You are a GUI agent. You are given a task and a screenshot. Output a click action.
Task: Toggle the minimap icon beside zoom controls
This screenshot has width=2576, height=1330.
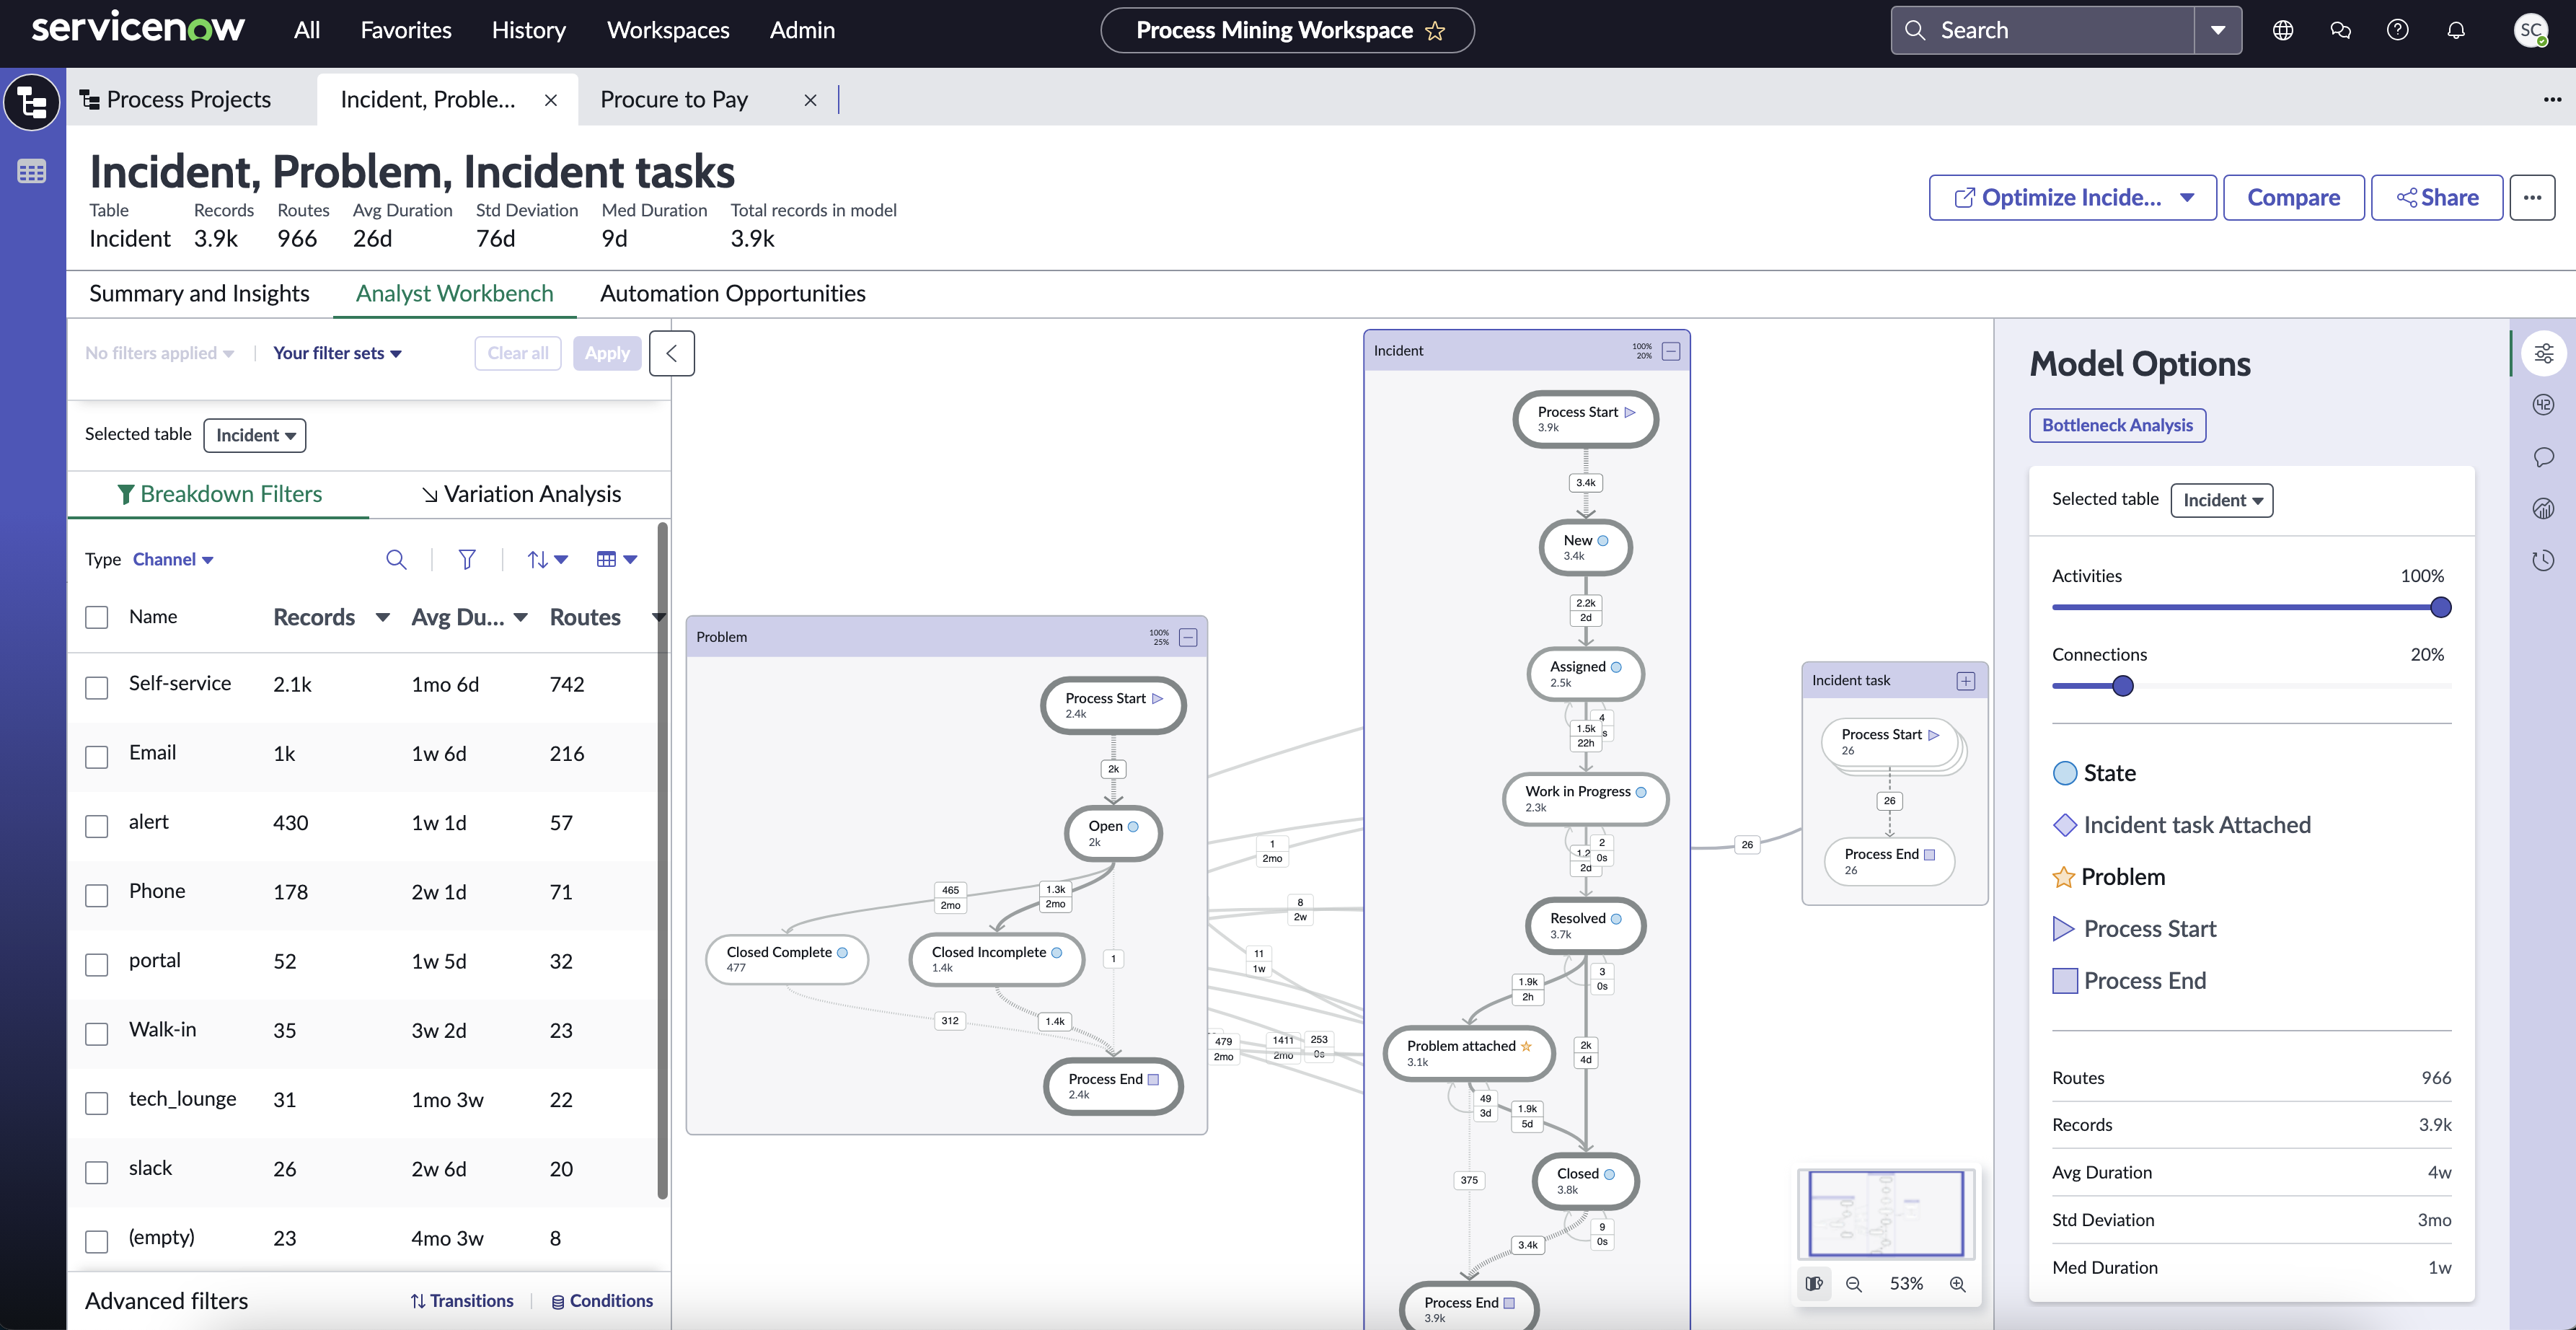coord(1814,1284)
